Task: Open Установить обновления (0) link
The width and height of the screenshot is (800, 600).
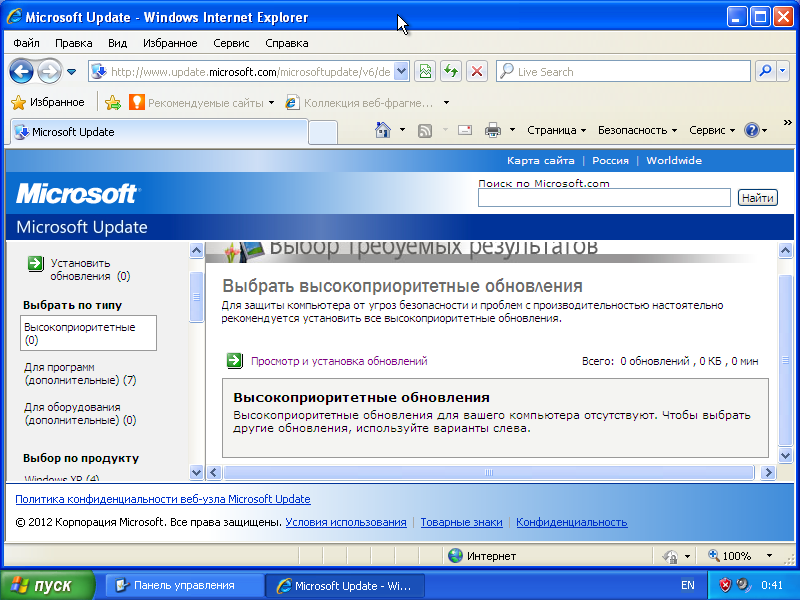Action: point(90,269)
